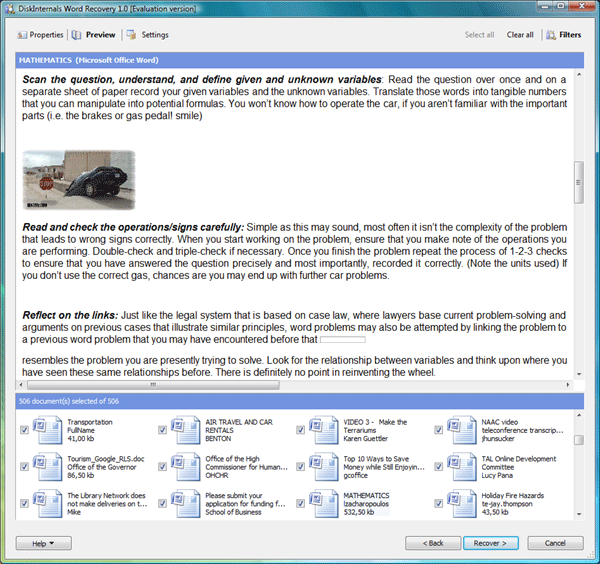600x564 pixels.
Task: Uncheck the Transportation document checkbox
Action: [24, 431]
